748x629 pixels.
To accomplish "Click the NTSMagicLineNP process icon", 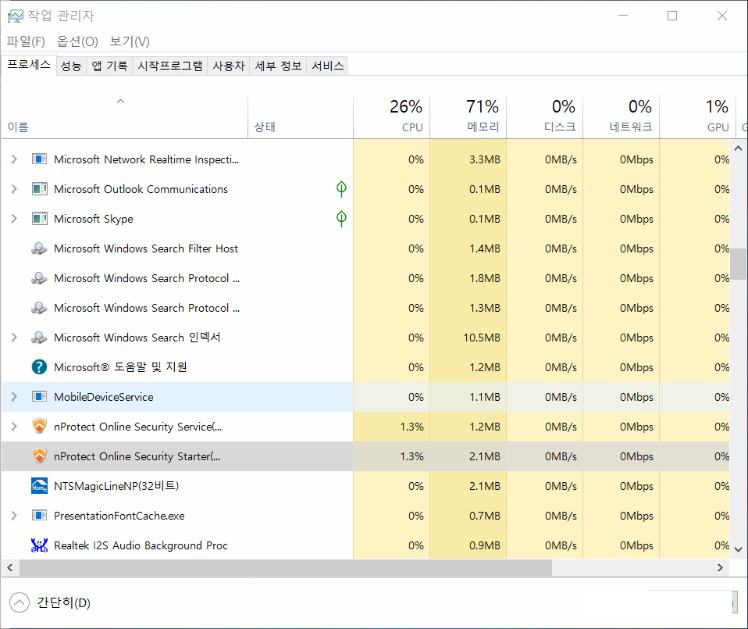I will (x=39, y=486).
